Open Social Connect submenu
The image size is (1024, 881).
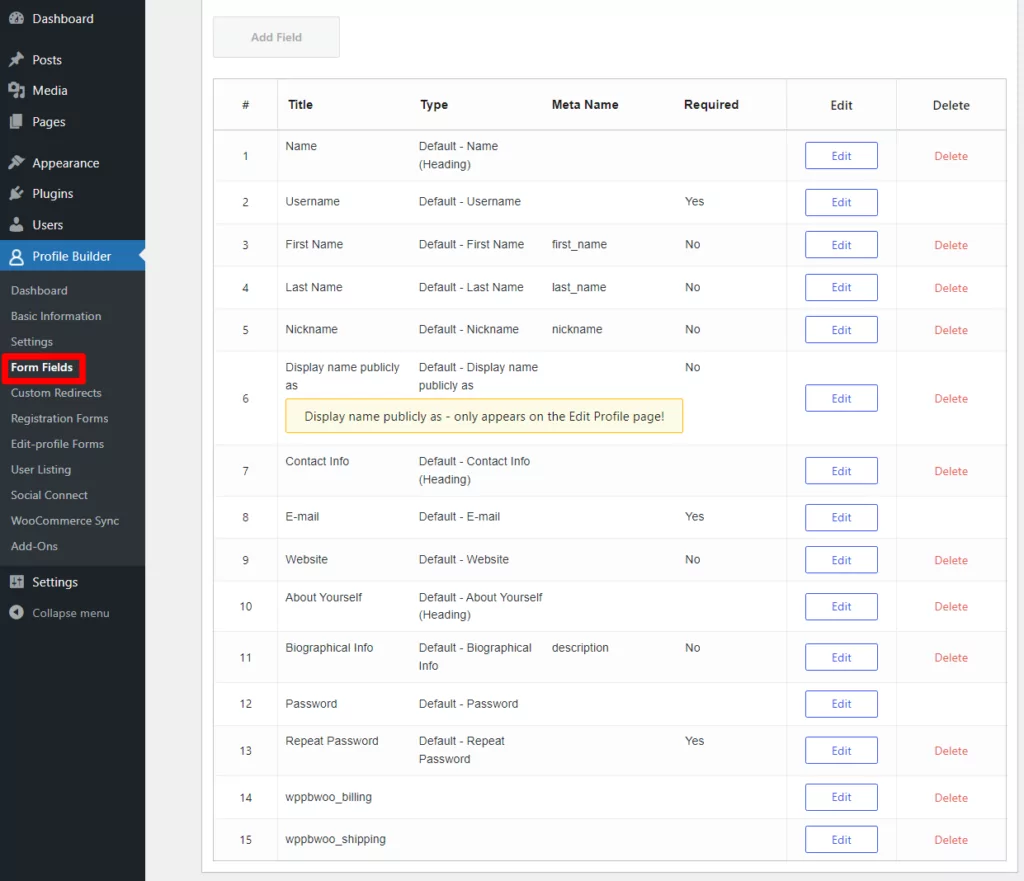pyautogui.click(x=49, y=495)
